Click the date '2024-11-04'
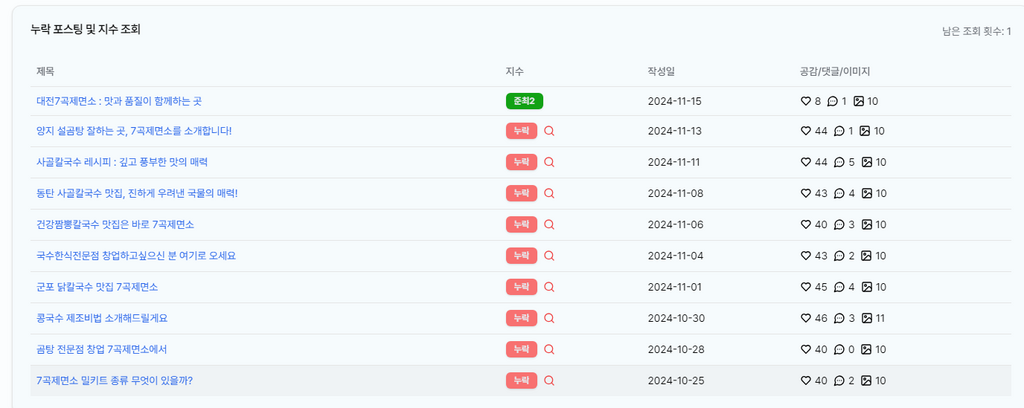1024x408 pixels. click(676, 256)
